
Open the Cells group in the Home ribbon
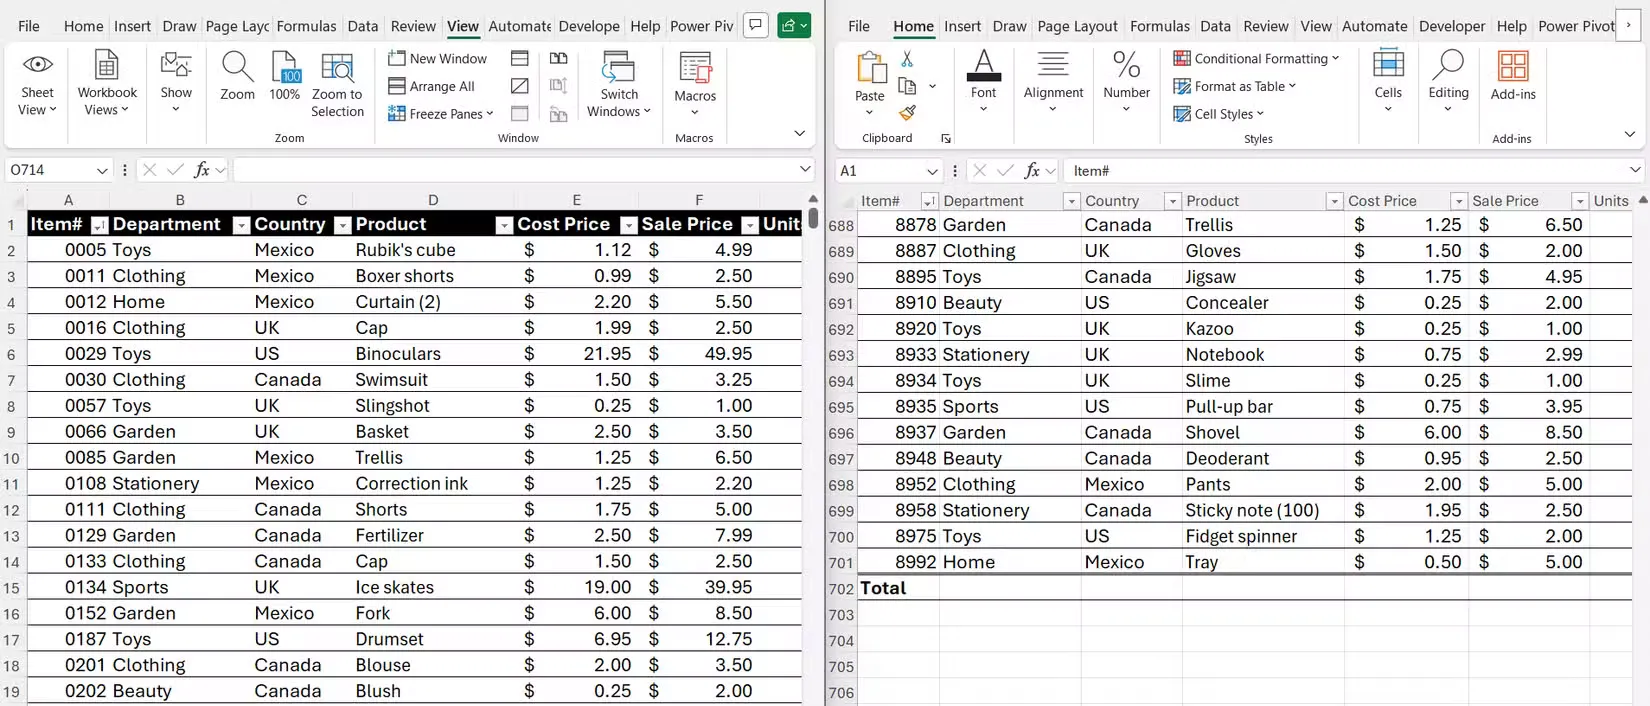click(1388, 82)
